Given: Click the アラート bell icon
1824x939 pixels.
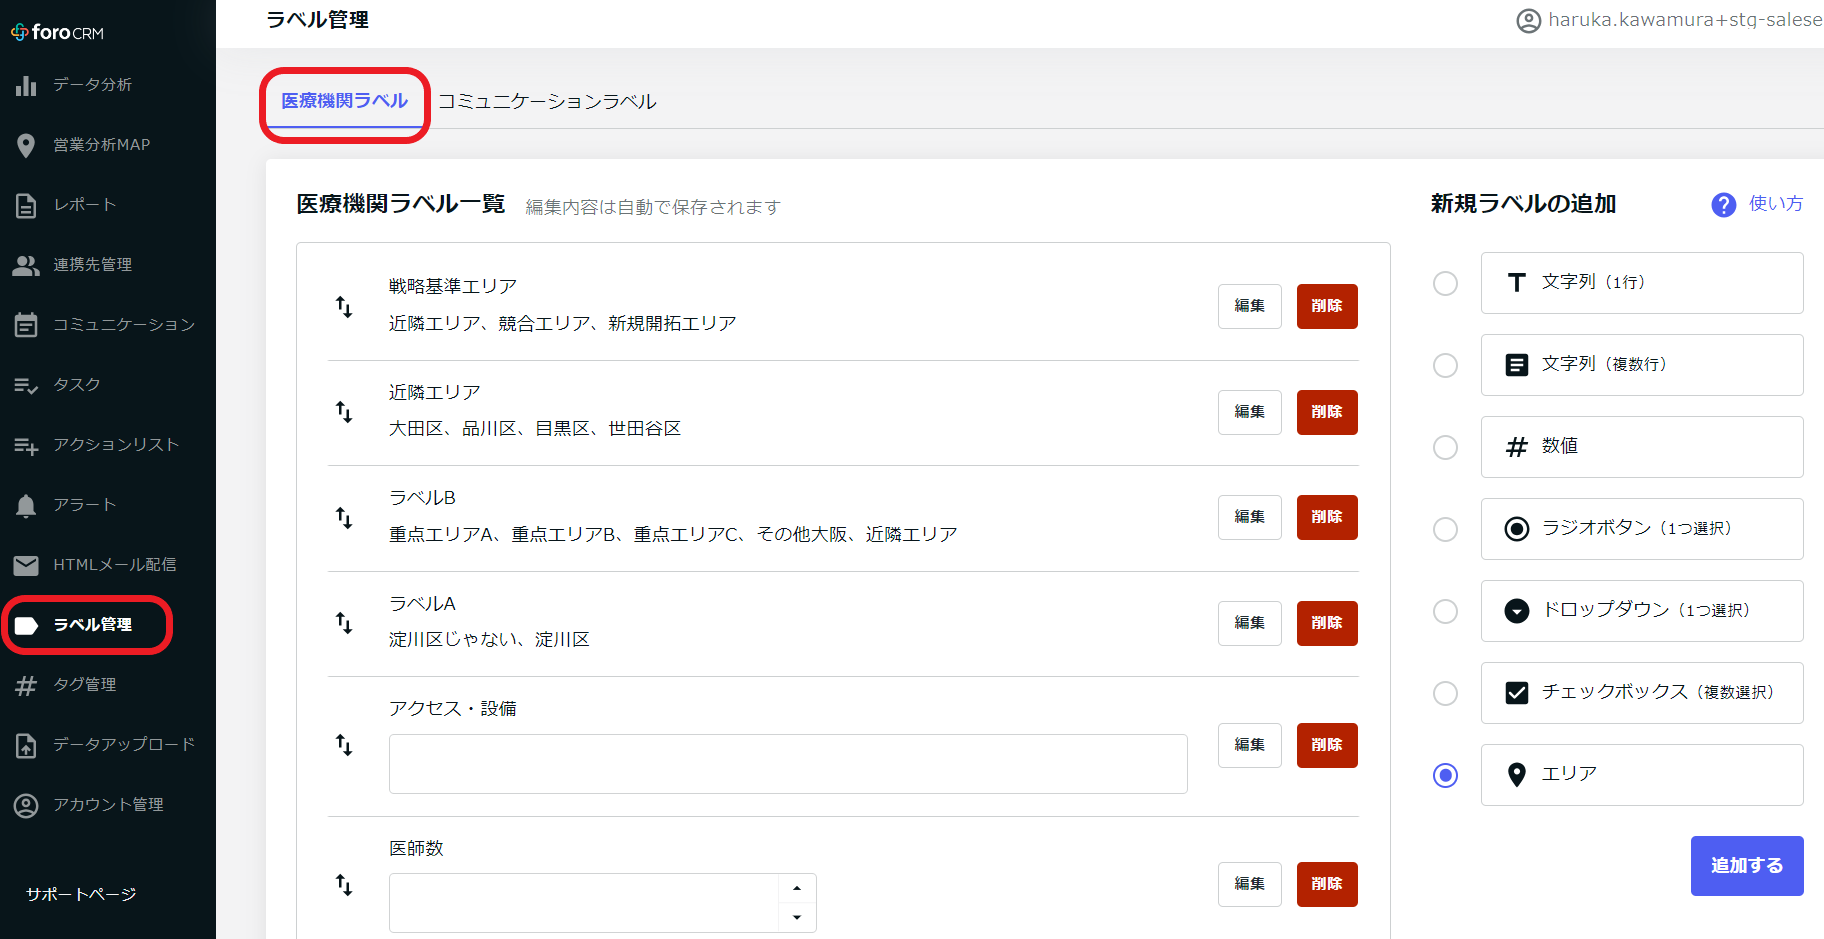Looking at the screenshot, I should (x=26, y=505).
